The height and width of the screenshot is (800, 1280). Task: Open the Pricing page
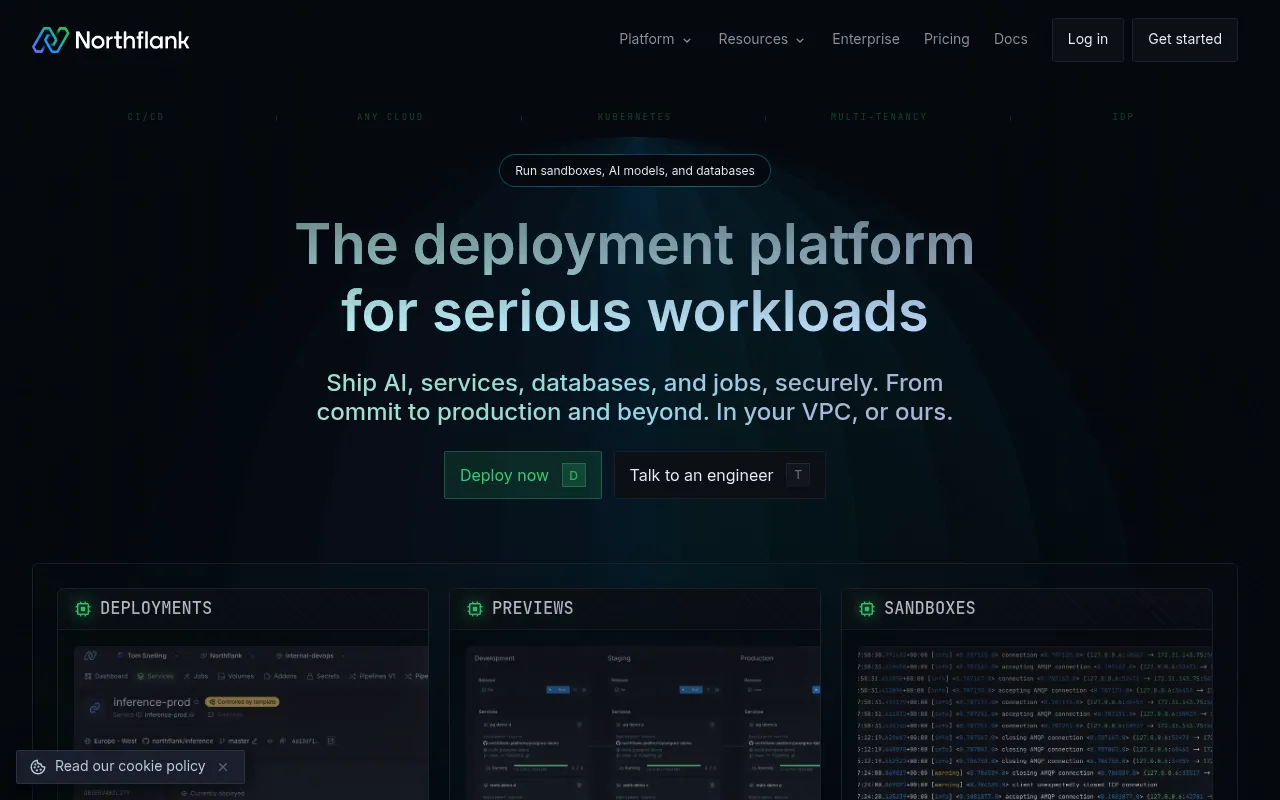947,39
